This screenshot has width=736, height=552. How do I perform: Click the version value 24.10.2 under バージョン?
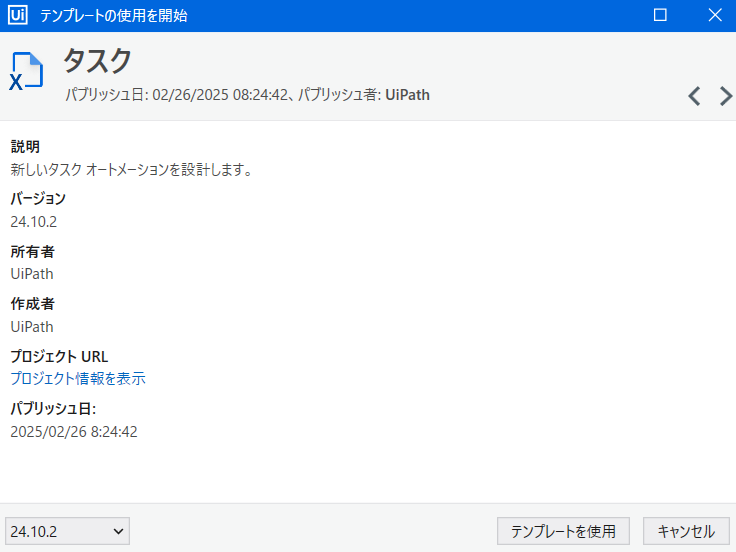34,222
